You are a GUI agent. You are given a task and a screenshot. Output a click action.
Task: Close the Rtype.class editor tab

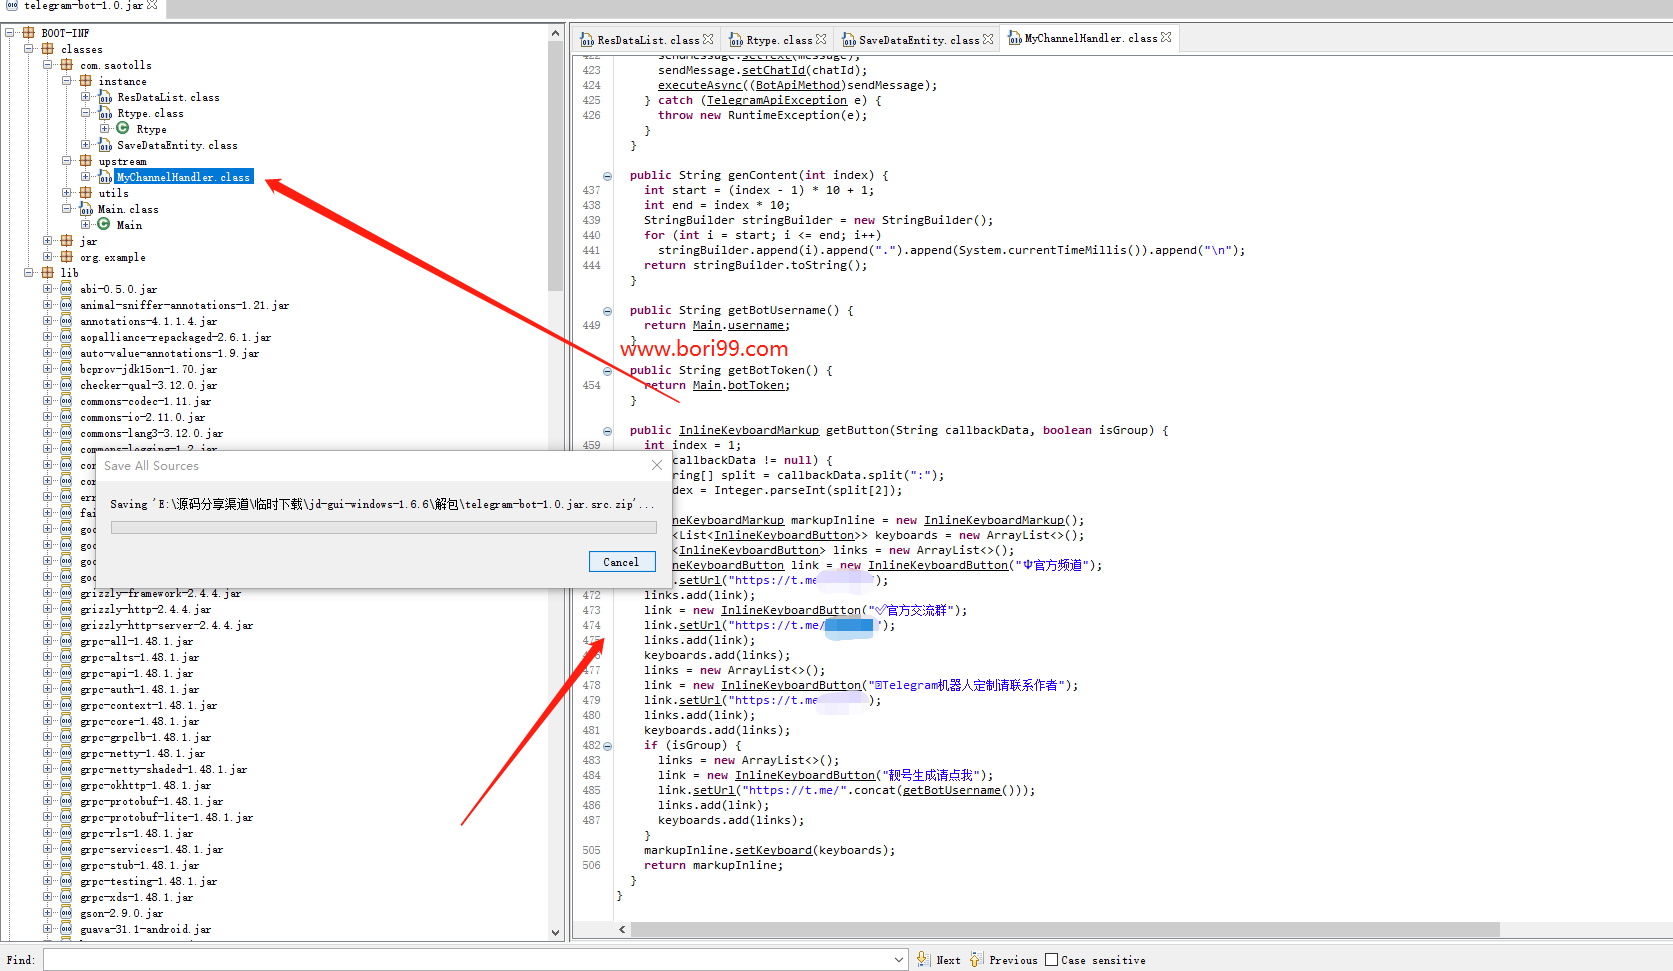(x=821, y=39)
